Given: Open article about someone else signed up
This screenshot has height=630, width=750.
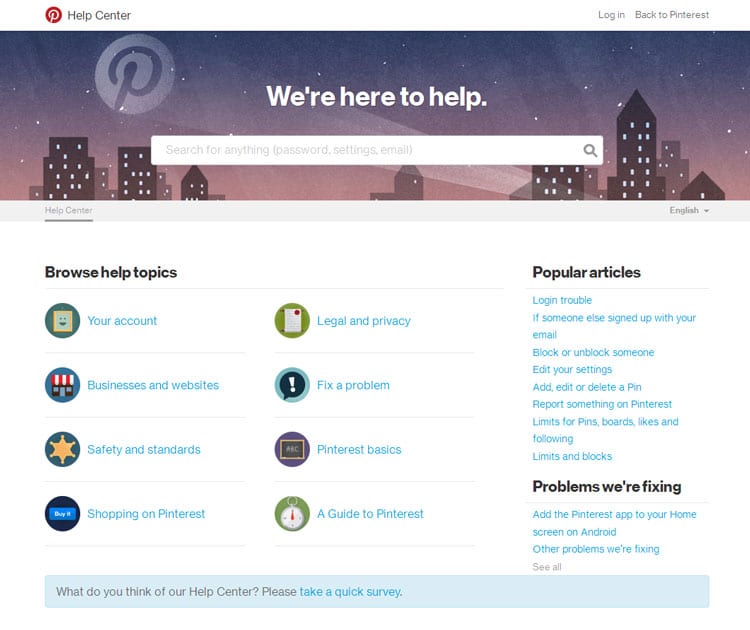Looking at the screenshot, I should pyautogui.click(x=614, y=326).
